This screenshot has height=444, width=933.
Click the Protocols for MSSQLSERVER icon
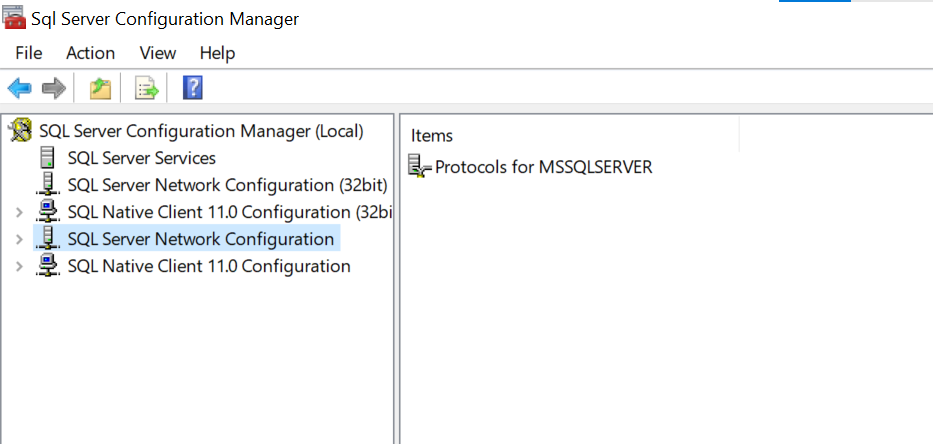(420, 167)
